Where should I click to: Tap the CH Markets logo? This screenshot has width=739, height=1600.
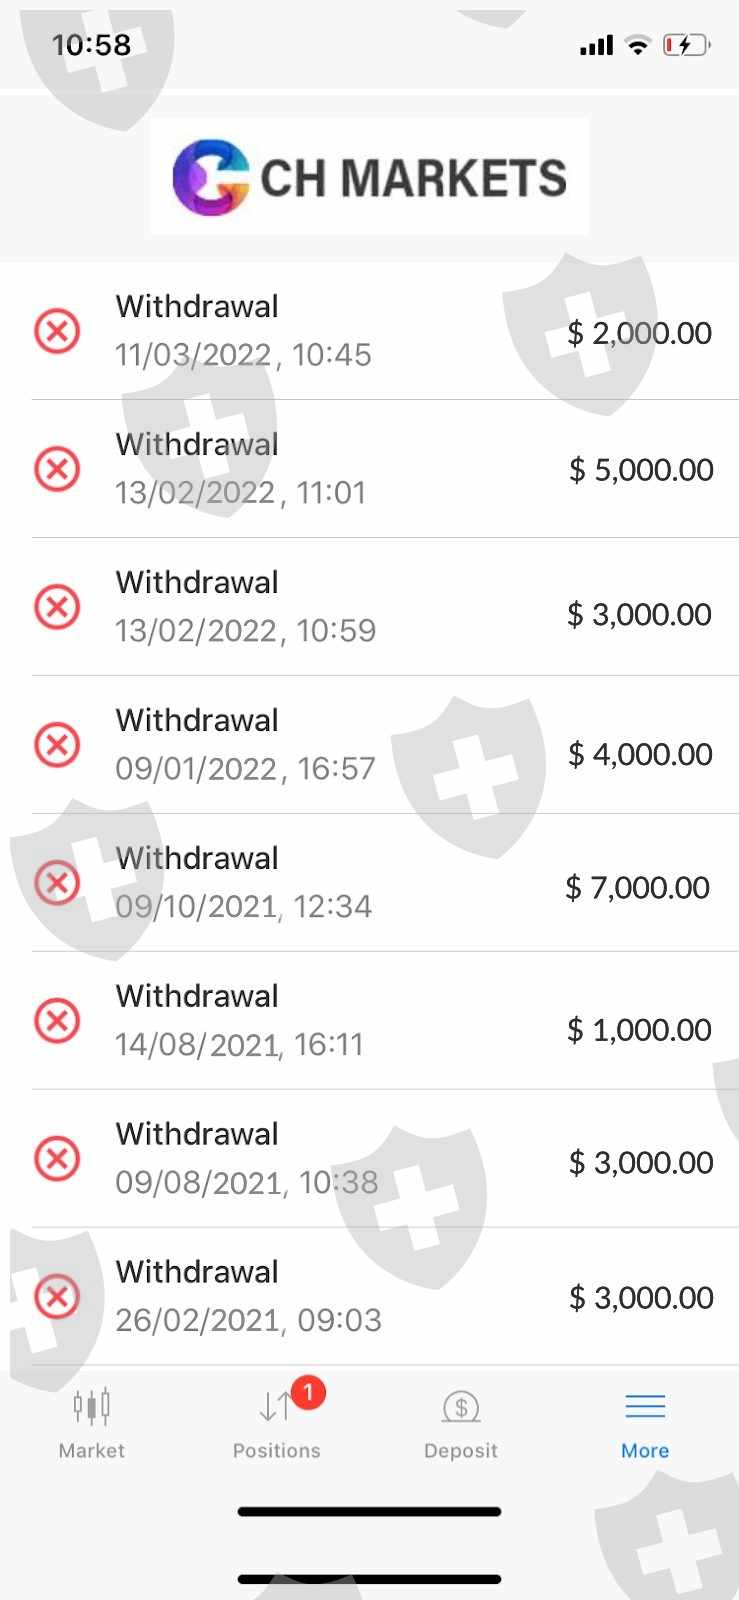click(369, 177)
